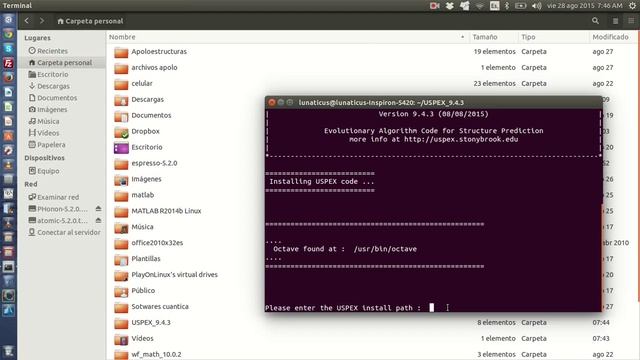Screen dimensions: 640x360
Task: Click the terminal window title bar
Action: pyautogui.click(x=433, y=102)
